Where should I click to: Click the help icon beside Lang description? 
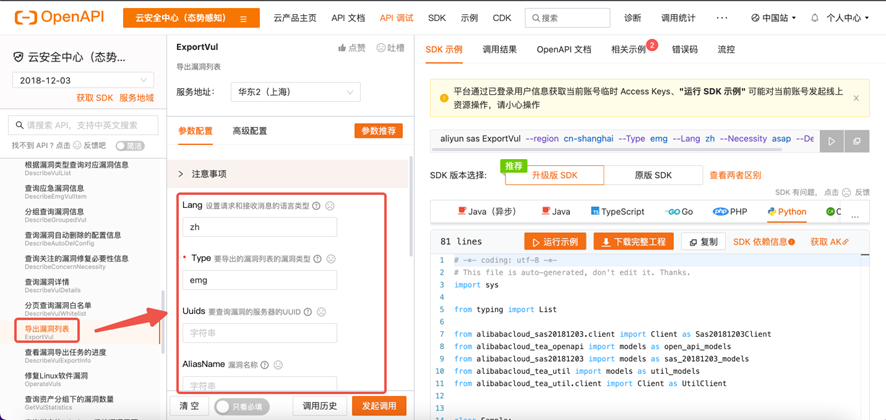pos(316,206)
